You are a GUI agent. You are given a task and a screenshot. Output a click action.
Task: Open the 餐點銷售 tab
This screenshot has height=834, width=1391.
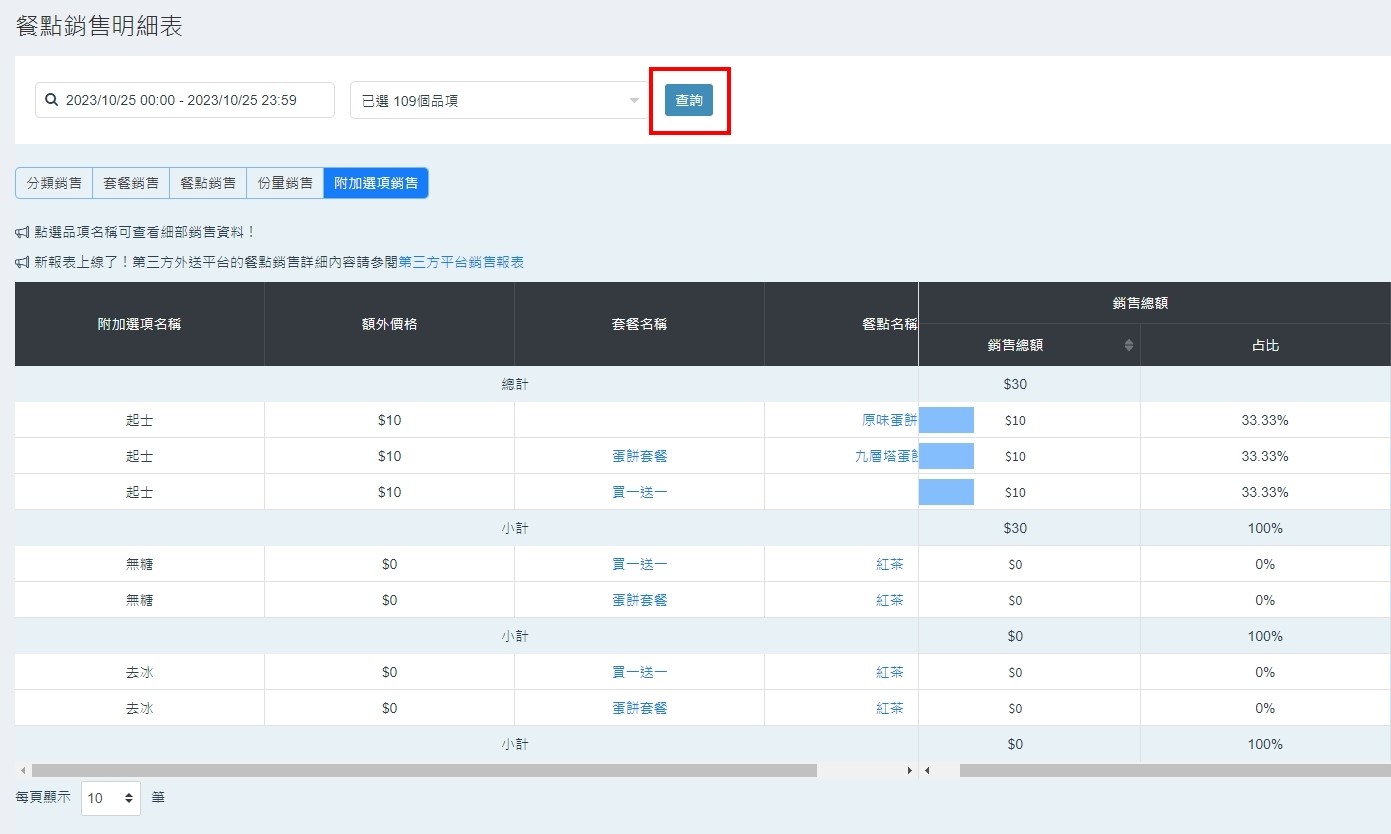pos(208,183)
